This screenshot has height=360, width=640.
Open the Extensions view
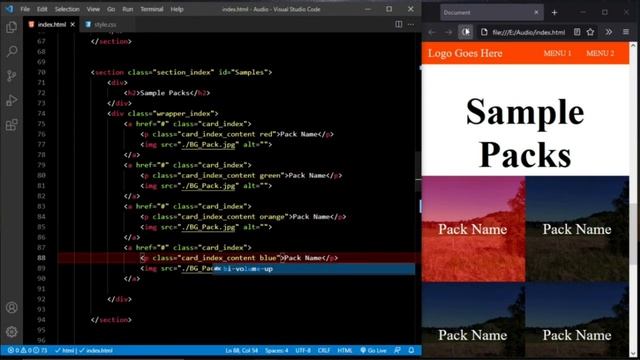tap(11, 125)
